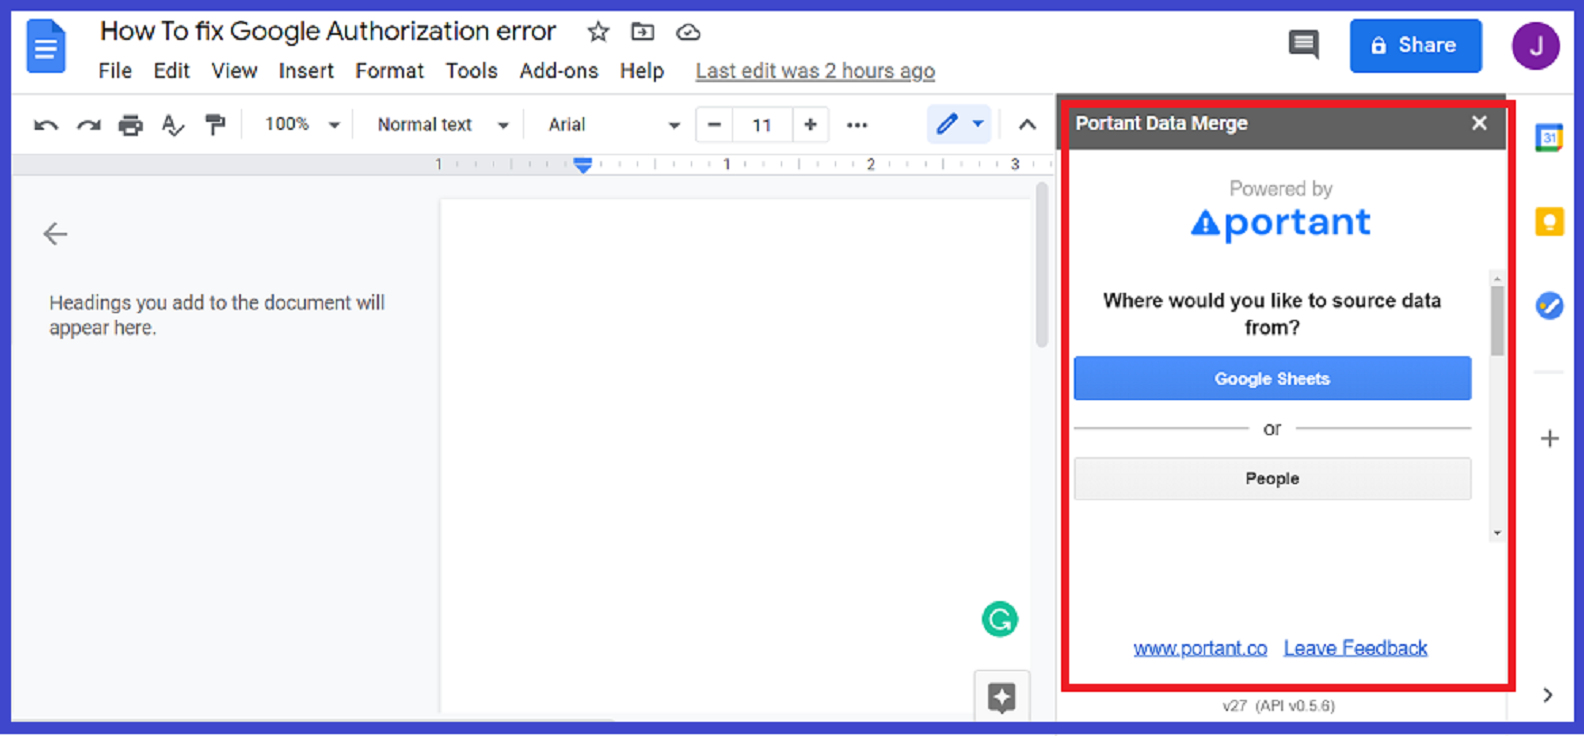Increase the font size
This screenshot has width=1584, height=736.
pos(810,125)
